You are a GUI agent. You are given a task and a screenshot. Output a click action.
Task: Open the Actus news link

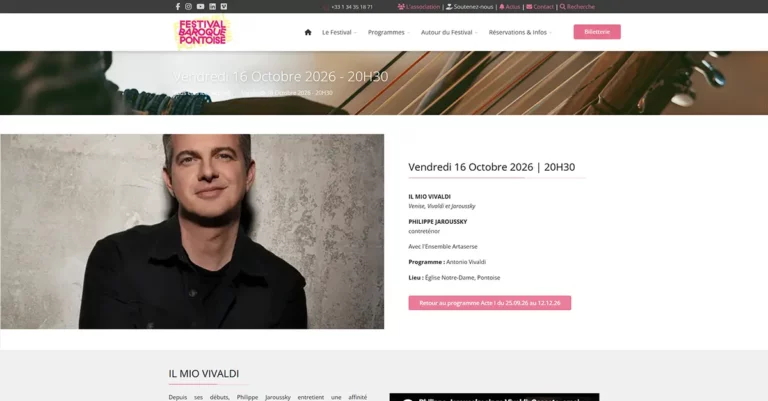point(509,7)
